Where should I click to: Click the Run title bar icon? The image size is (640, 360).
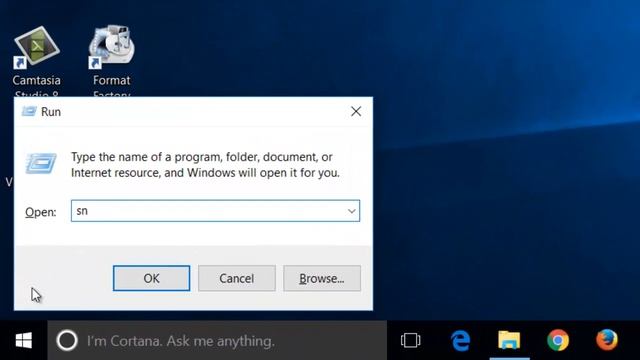click(x=29, y=111)
